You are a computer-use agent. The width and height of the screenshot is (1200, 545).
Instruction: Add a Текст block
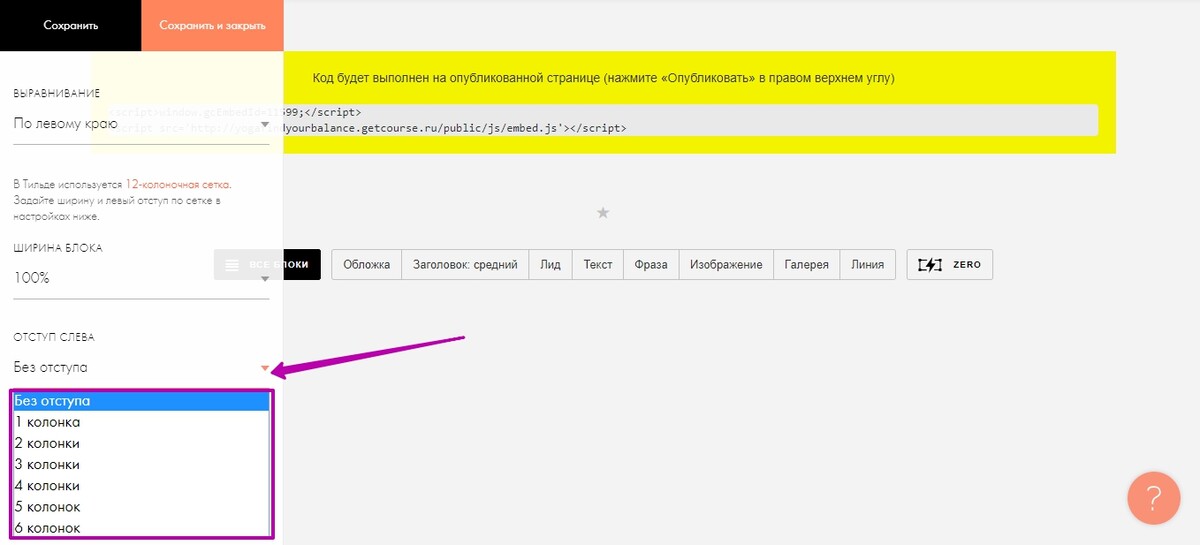(x=598, y=265)
